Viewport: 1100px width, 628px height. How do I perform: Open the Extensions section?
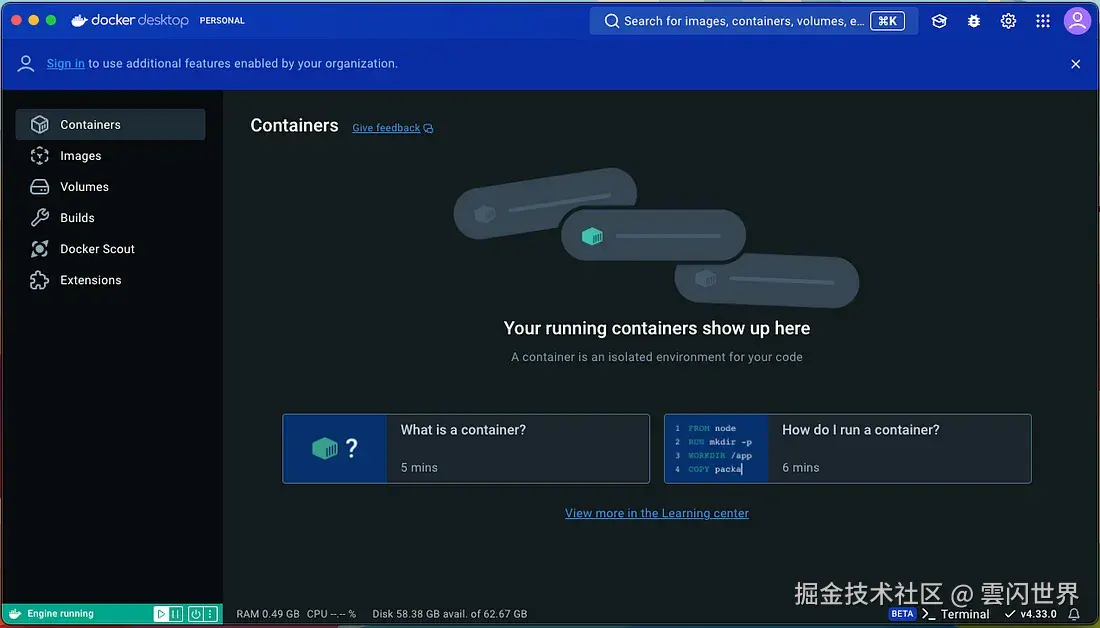pos(110,280)
